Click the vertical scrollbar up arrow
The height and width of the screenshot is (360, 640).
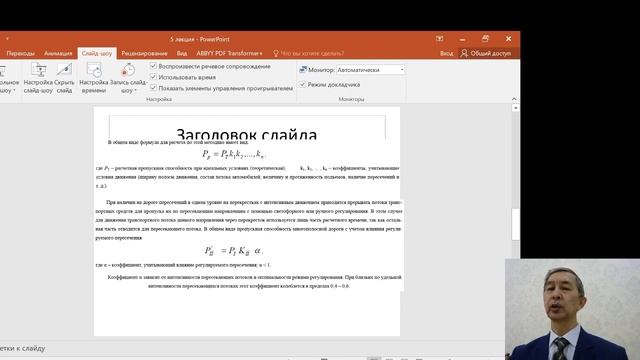516,108
